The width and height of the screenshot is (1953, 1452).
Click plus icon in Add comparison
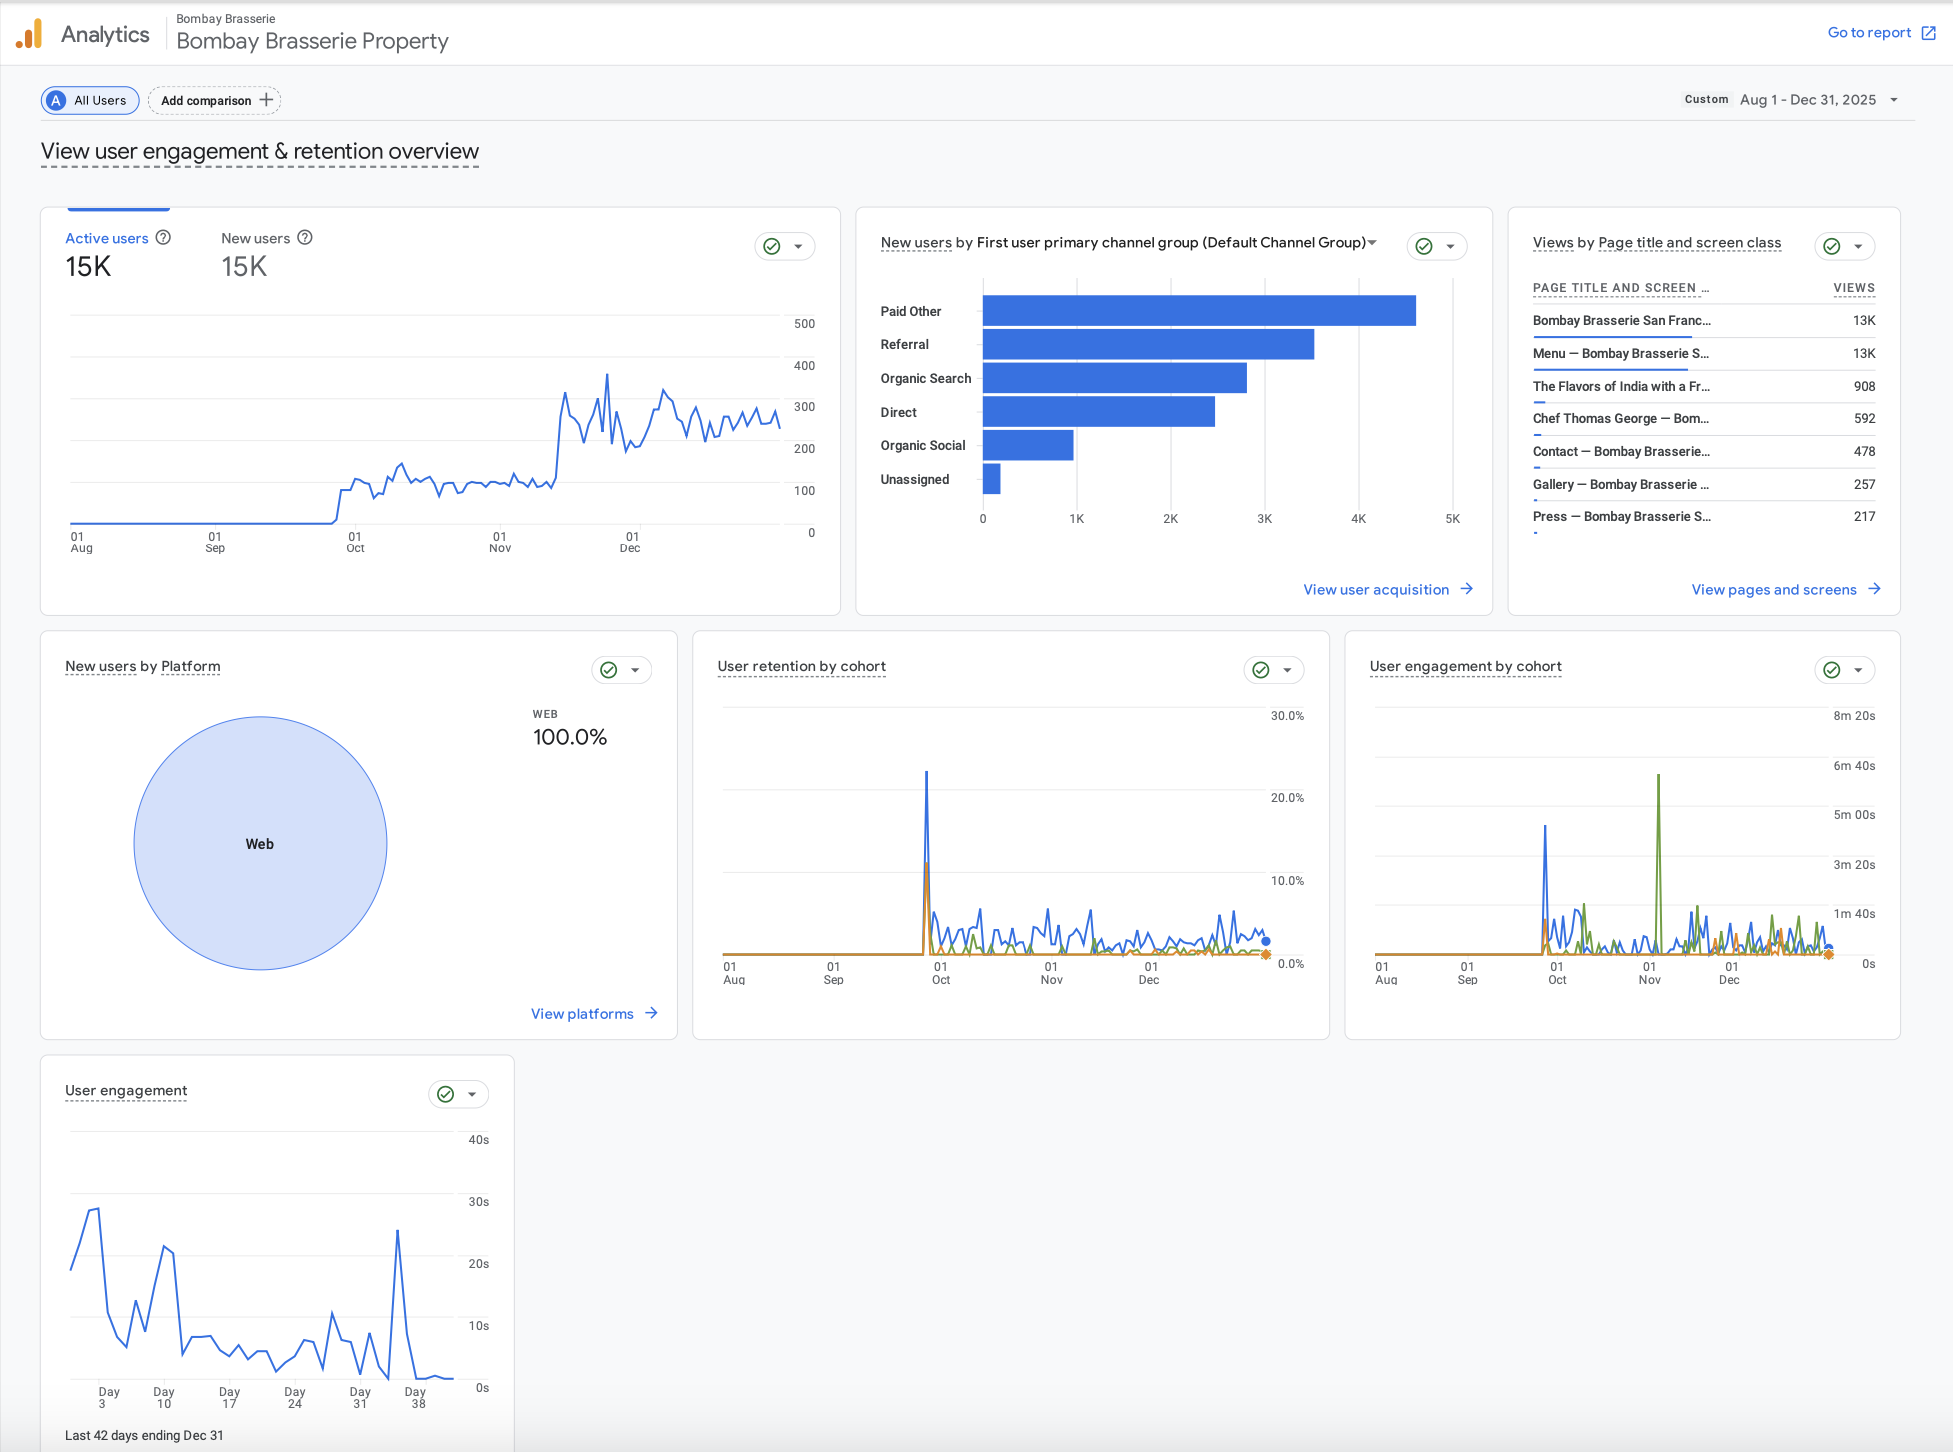pyautogui.click(x=266, y=100)
